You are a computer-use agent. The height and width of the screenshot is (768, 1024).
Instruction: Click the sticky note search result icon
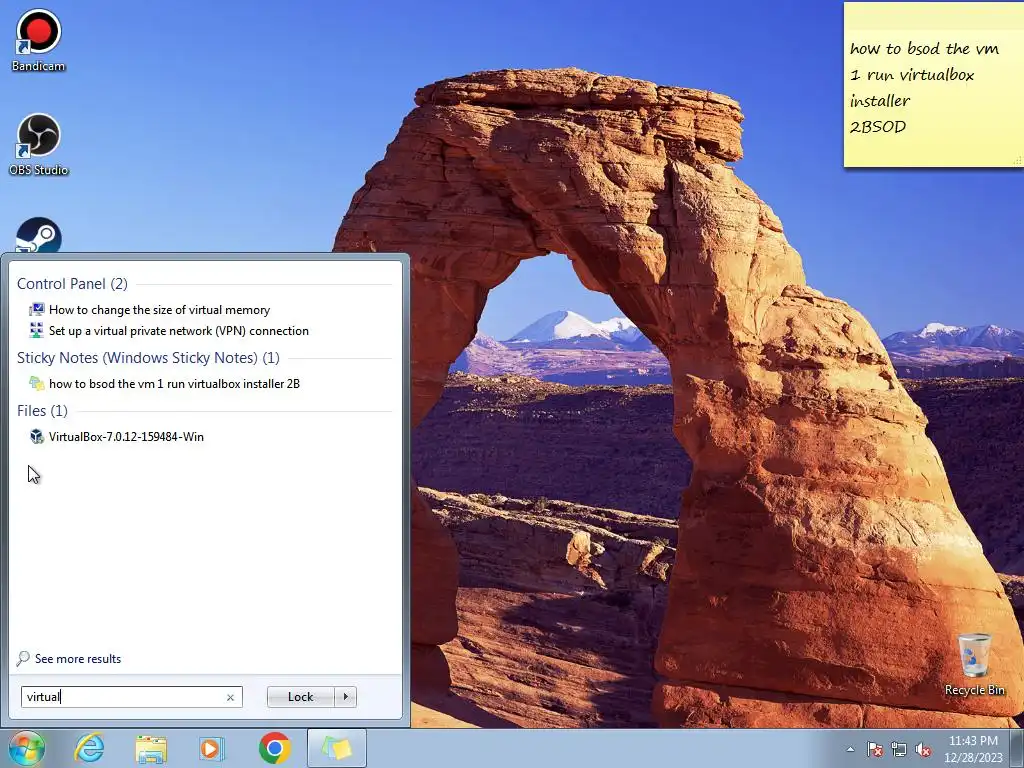37,383
